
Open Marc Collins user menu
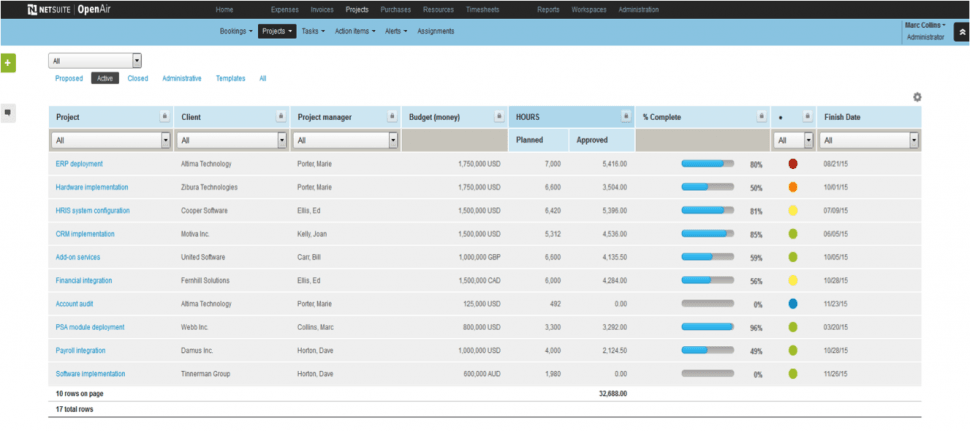click(x=925, y=25)
